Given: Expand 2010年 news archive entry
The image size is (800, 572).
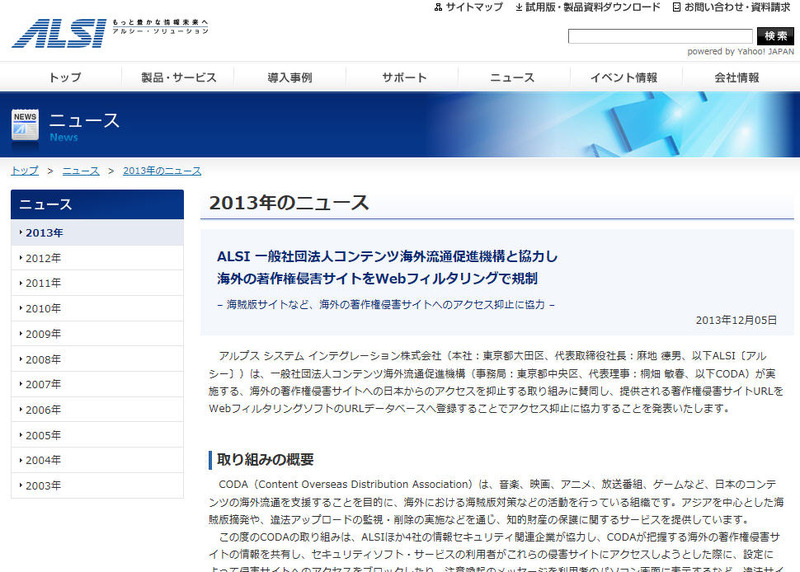Looking at the screenshot, I should [x=43, y=309].
